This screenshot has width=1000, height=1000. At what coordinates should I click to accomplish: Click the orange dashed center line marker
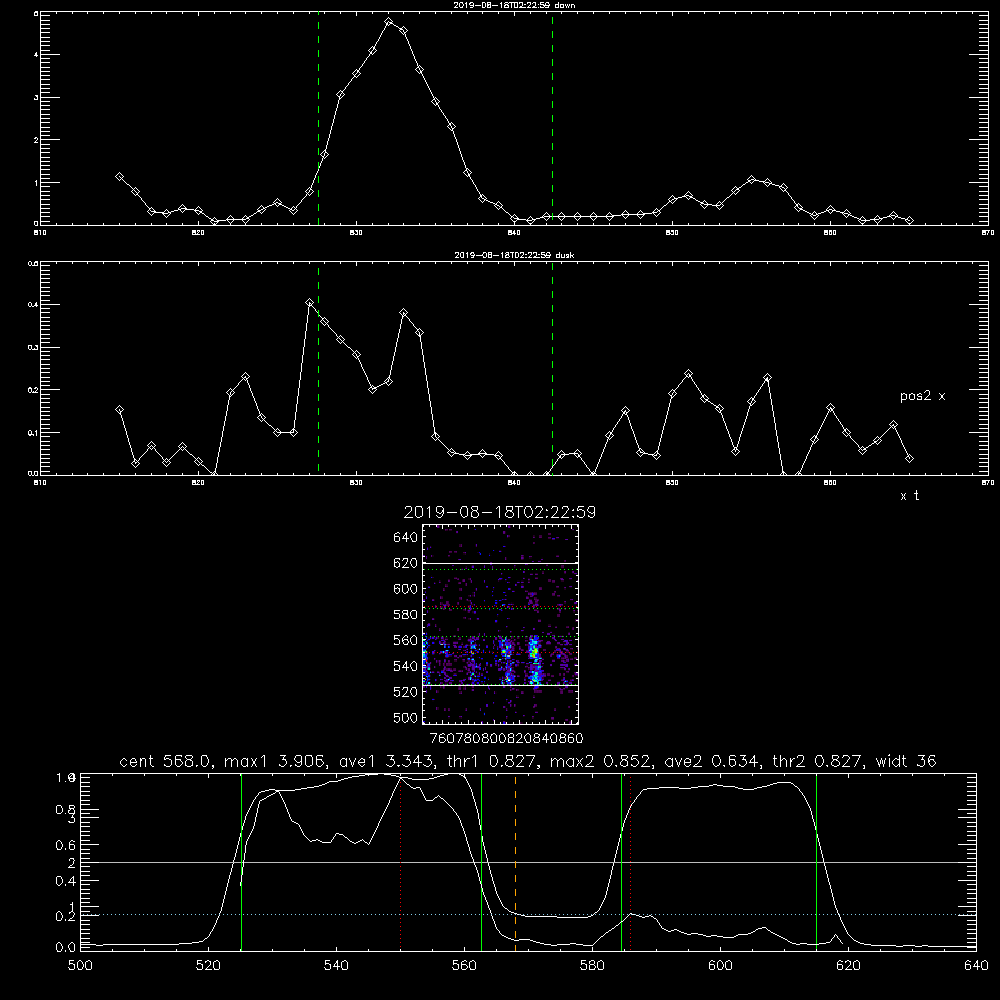[x=515, y=861]
